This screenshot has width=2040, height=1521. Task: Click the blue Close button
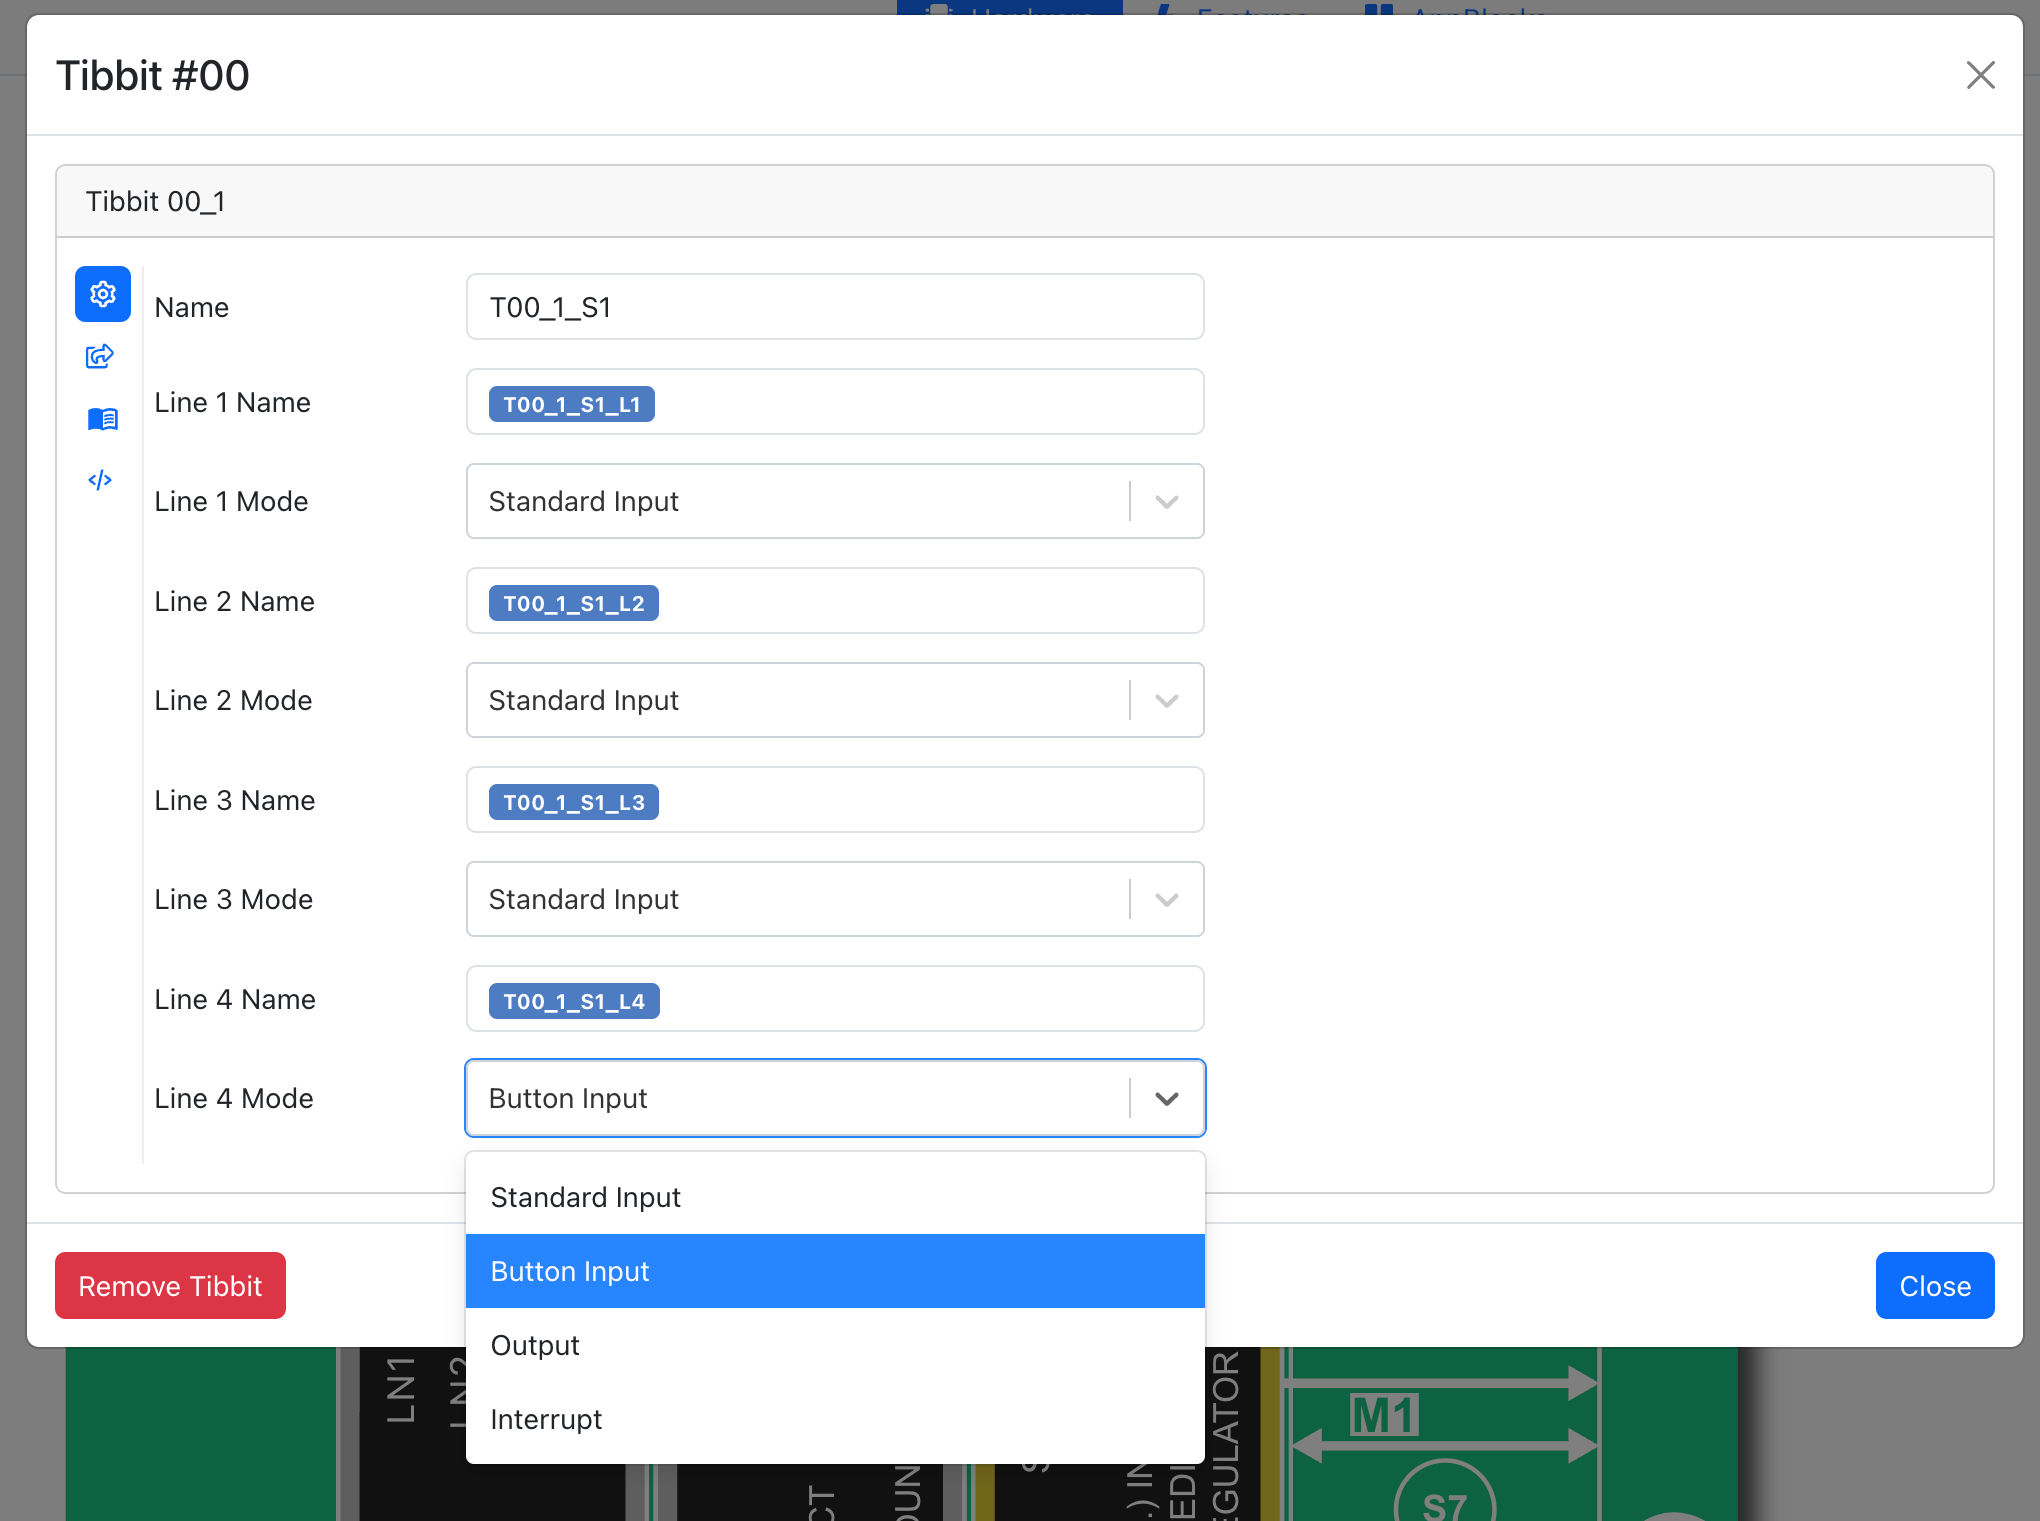pyautogui.click(x=1934, y=1286)
